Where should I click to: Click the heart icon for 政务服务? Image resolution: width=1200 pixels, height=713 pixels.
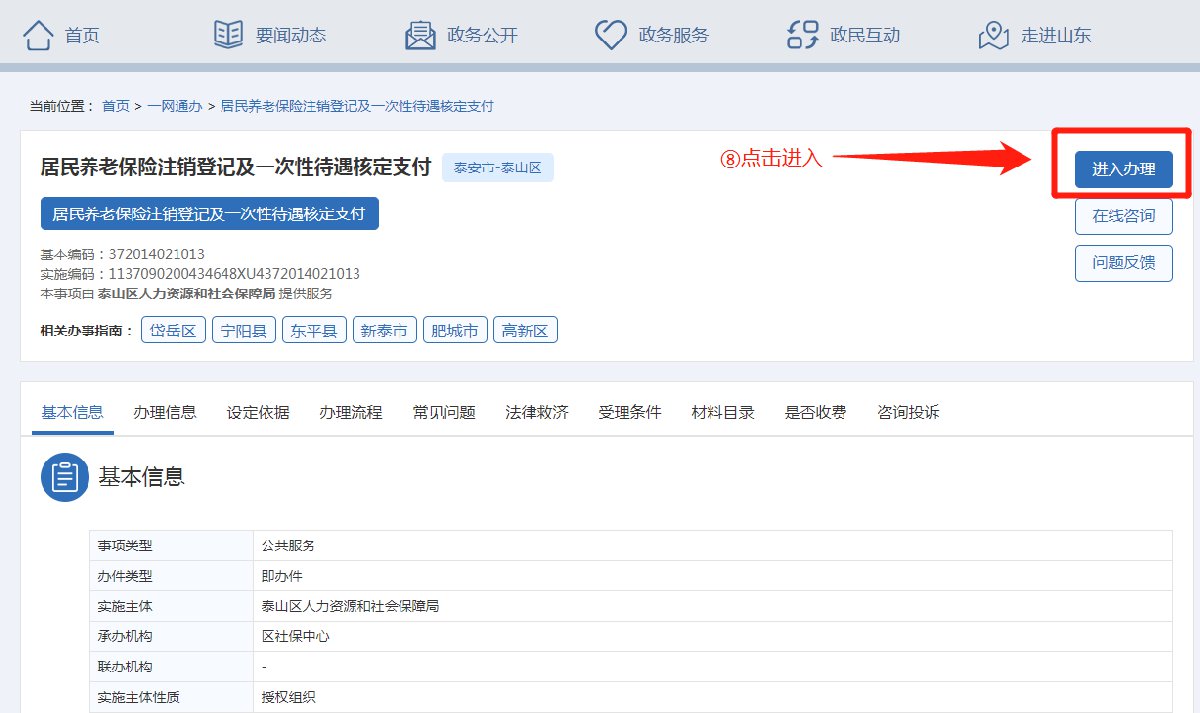click(x=610, y=35)
